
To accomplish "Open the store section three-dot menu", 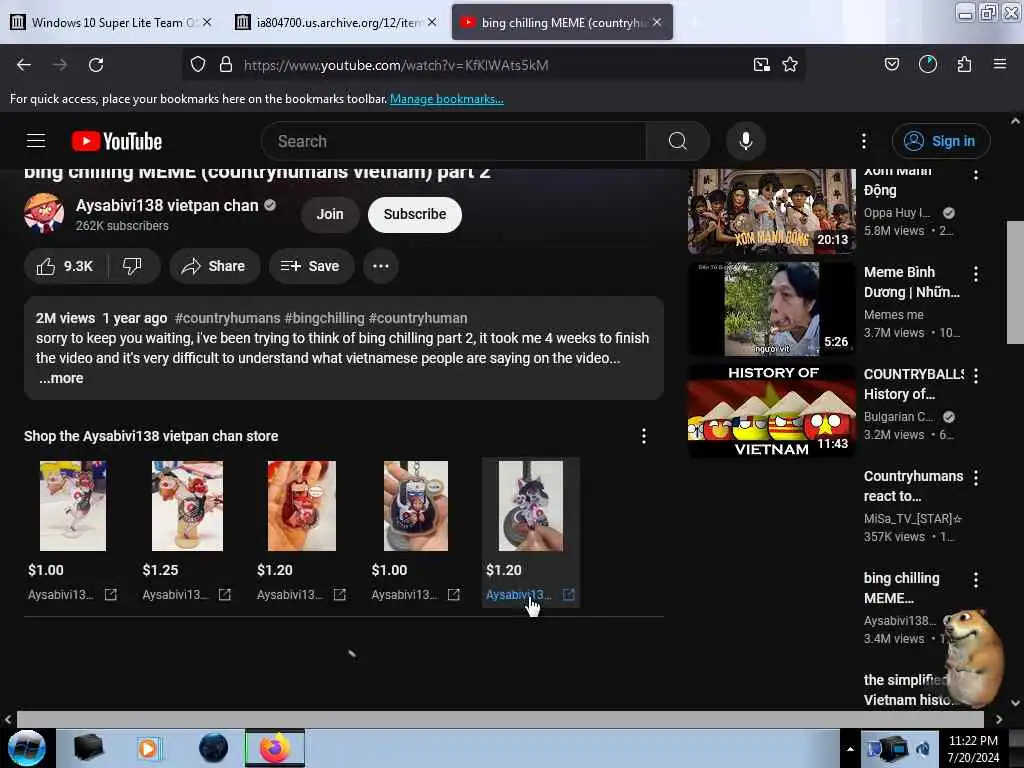I will pos(644,436).
